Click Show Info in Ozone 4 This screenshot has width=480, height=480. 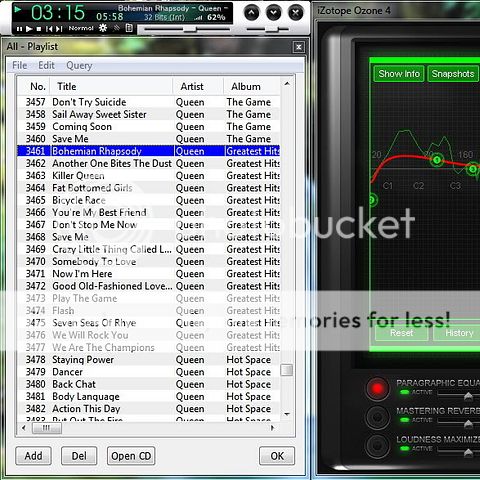tap(399, 74)
